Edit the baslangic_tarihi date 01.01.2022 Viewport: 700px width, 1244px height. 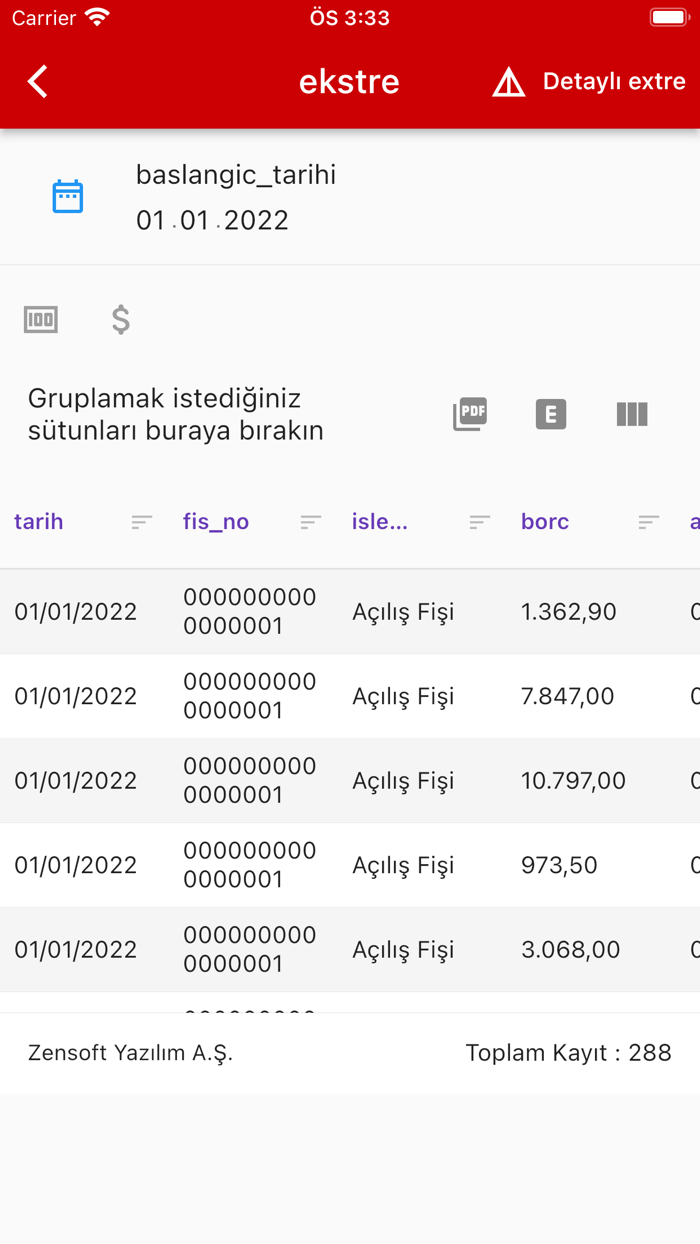(x=212, y=220)
